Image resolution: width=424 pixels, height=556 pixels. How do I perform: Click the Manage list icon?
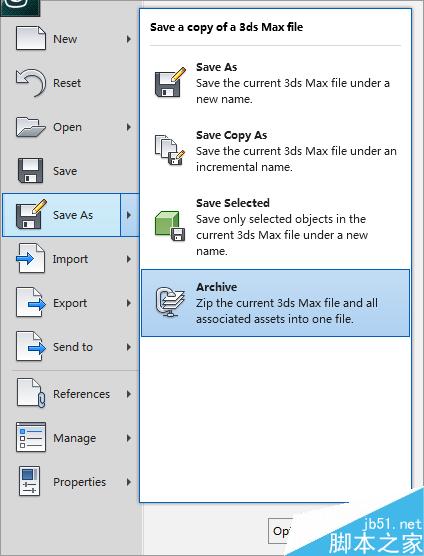coord(31,437)
